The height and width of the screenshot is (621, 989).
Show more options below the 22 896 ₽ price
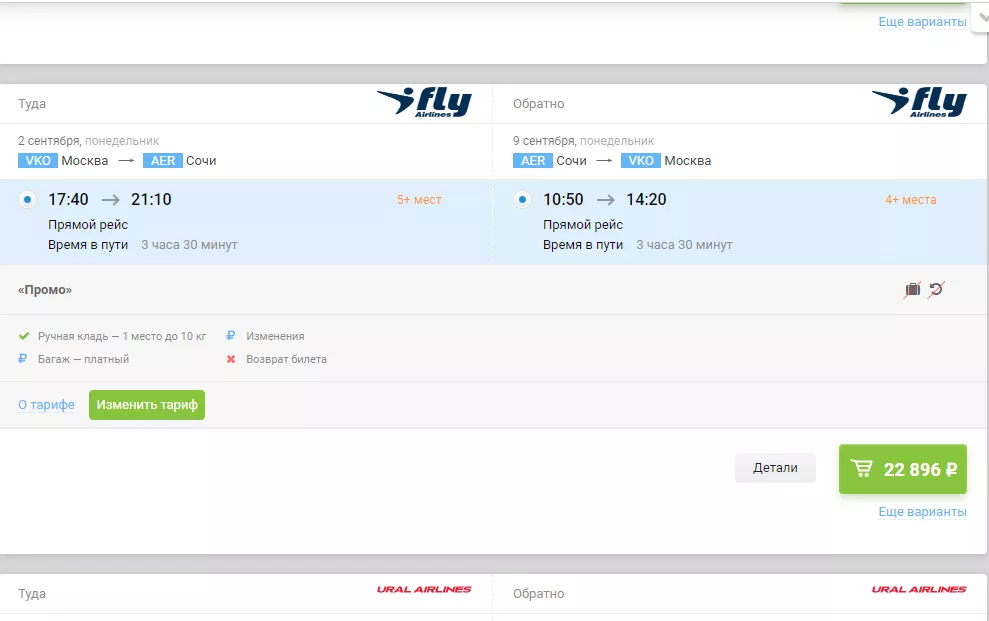click(922, 512)
